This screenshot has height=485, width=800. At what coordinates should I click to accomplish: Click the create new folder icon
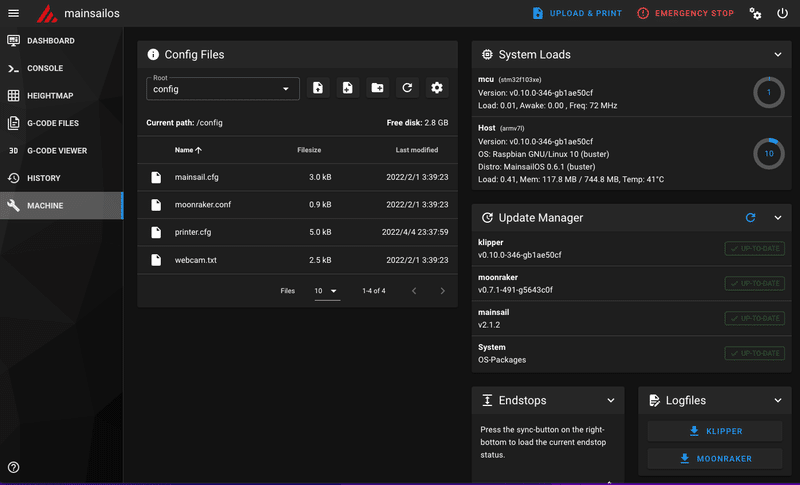[378, 88]
